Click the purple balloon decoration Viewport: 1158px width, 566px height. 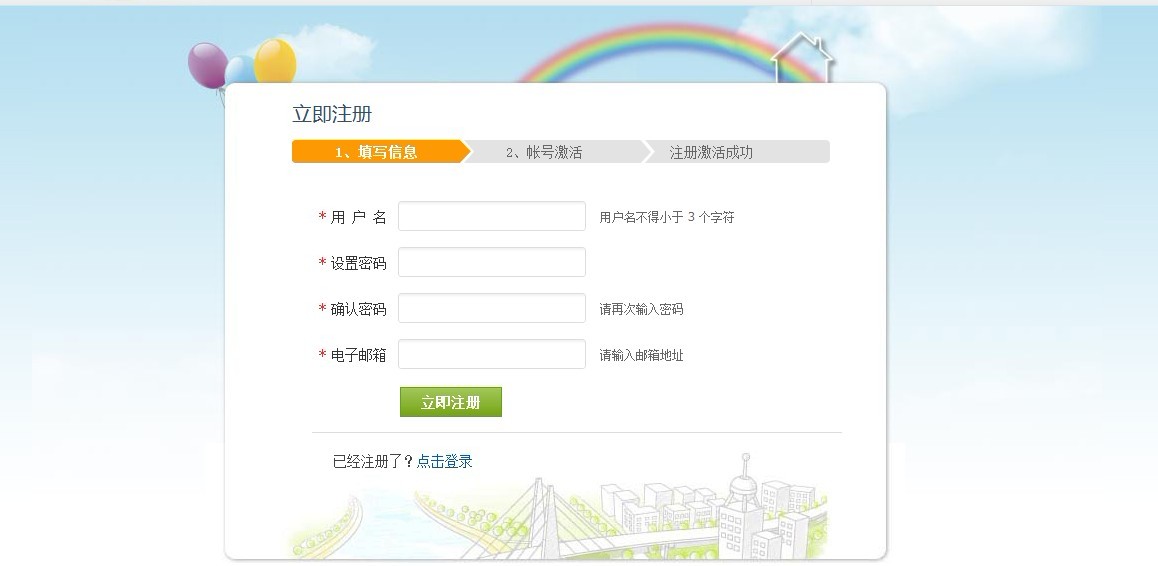point(206,64)
